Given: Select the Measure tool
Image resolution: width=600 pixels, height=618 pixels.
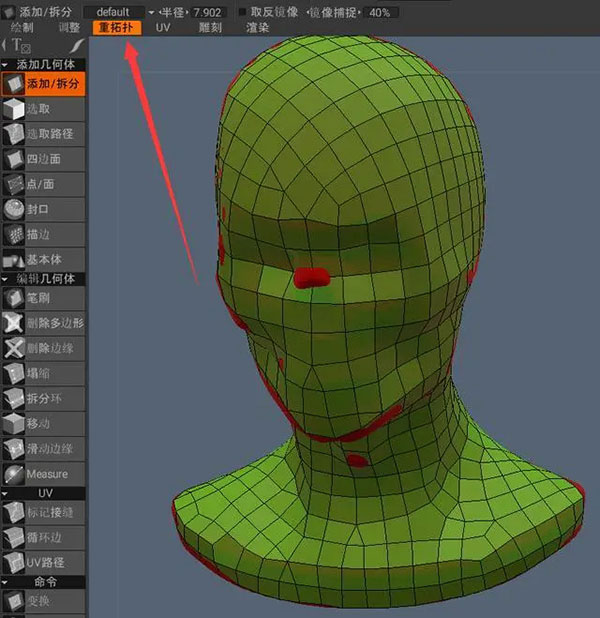Looking at the screenshot, I should tap(44, 473).
